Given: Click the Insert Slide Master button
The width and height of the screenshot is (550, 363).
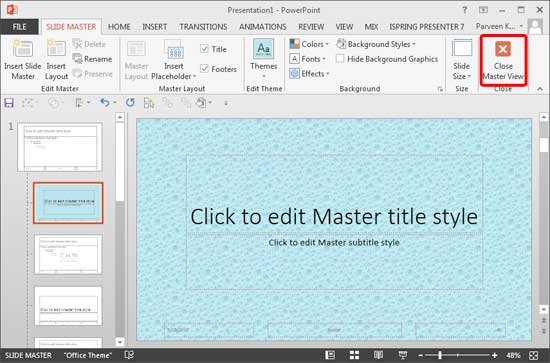Looking at the screenshot, I should [23, 60].
